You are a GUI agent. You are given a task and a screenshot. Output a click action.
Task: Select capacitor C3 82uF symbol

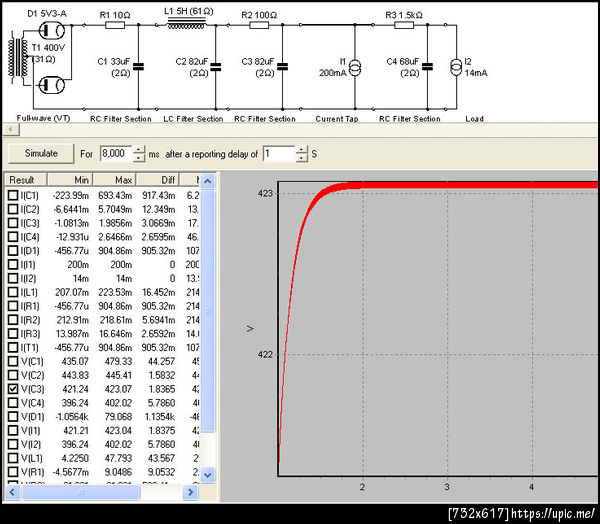[x=282, y=67]
